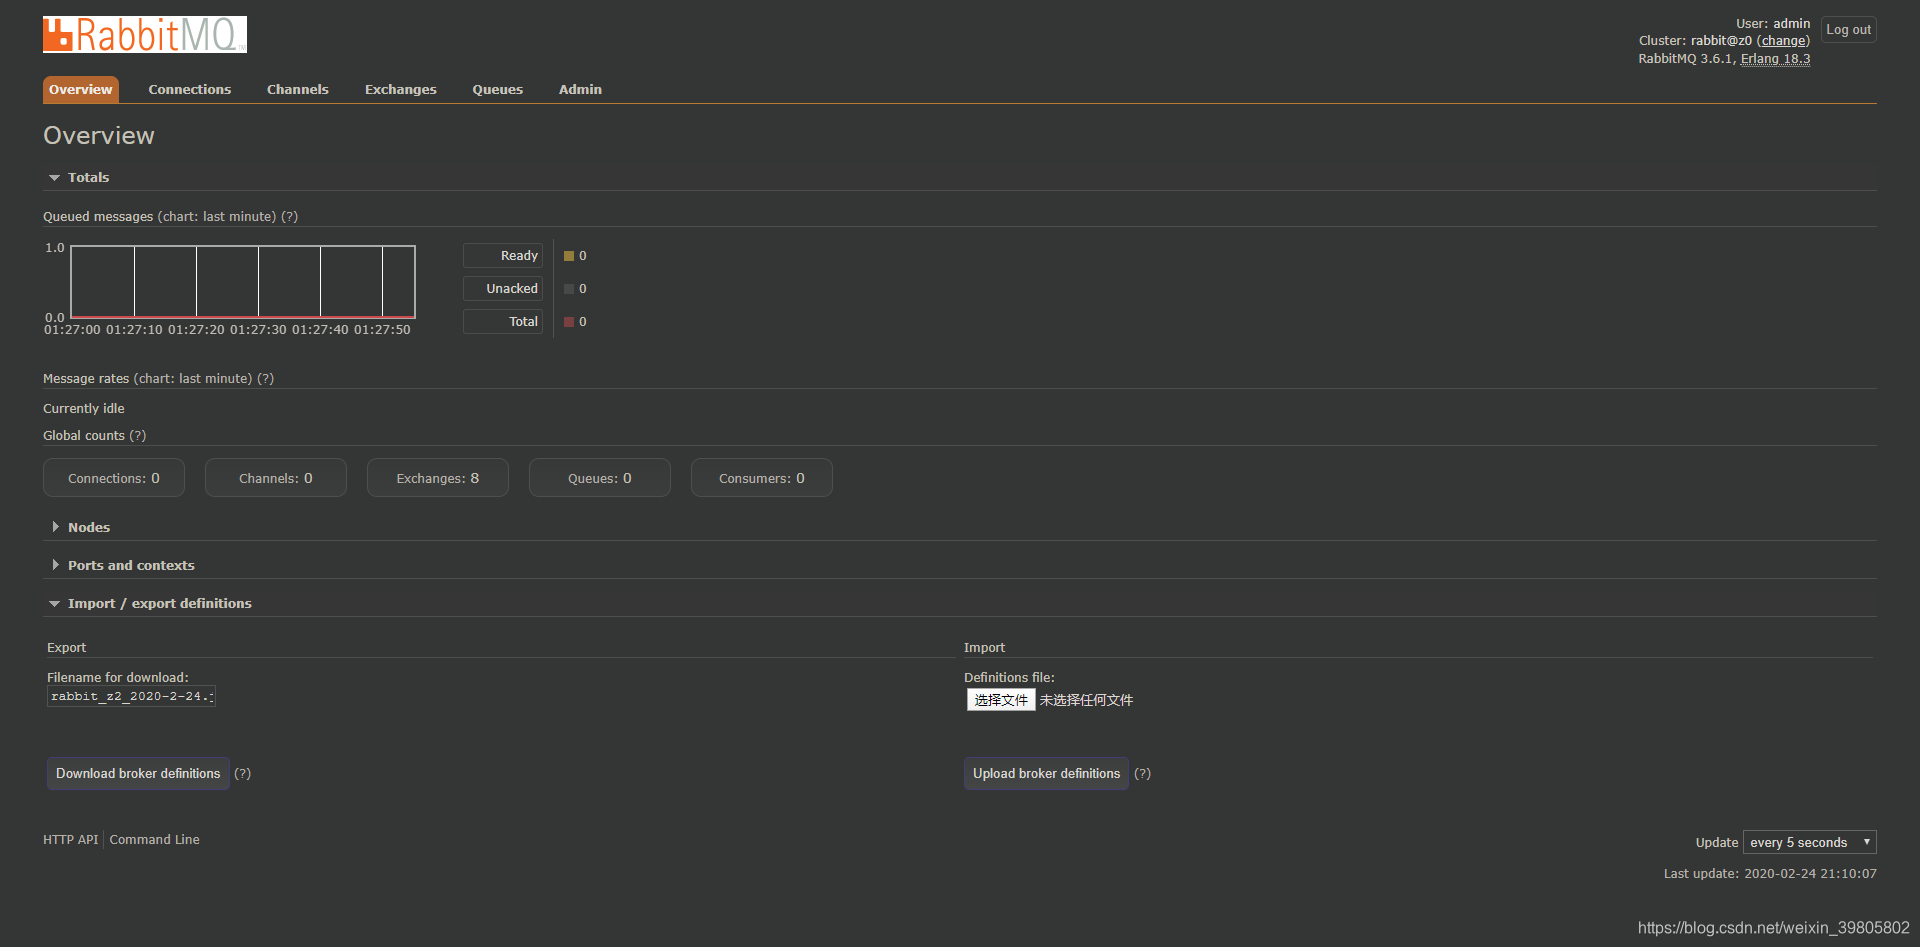
Task: Open help for Queued messages
Action: click(x=289, y=217)
